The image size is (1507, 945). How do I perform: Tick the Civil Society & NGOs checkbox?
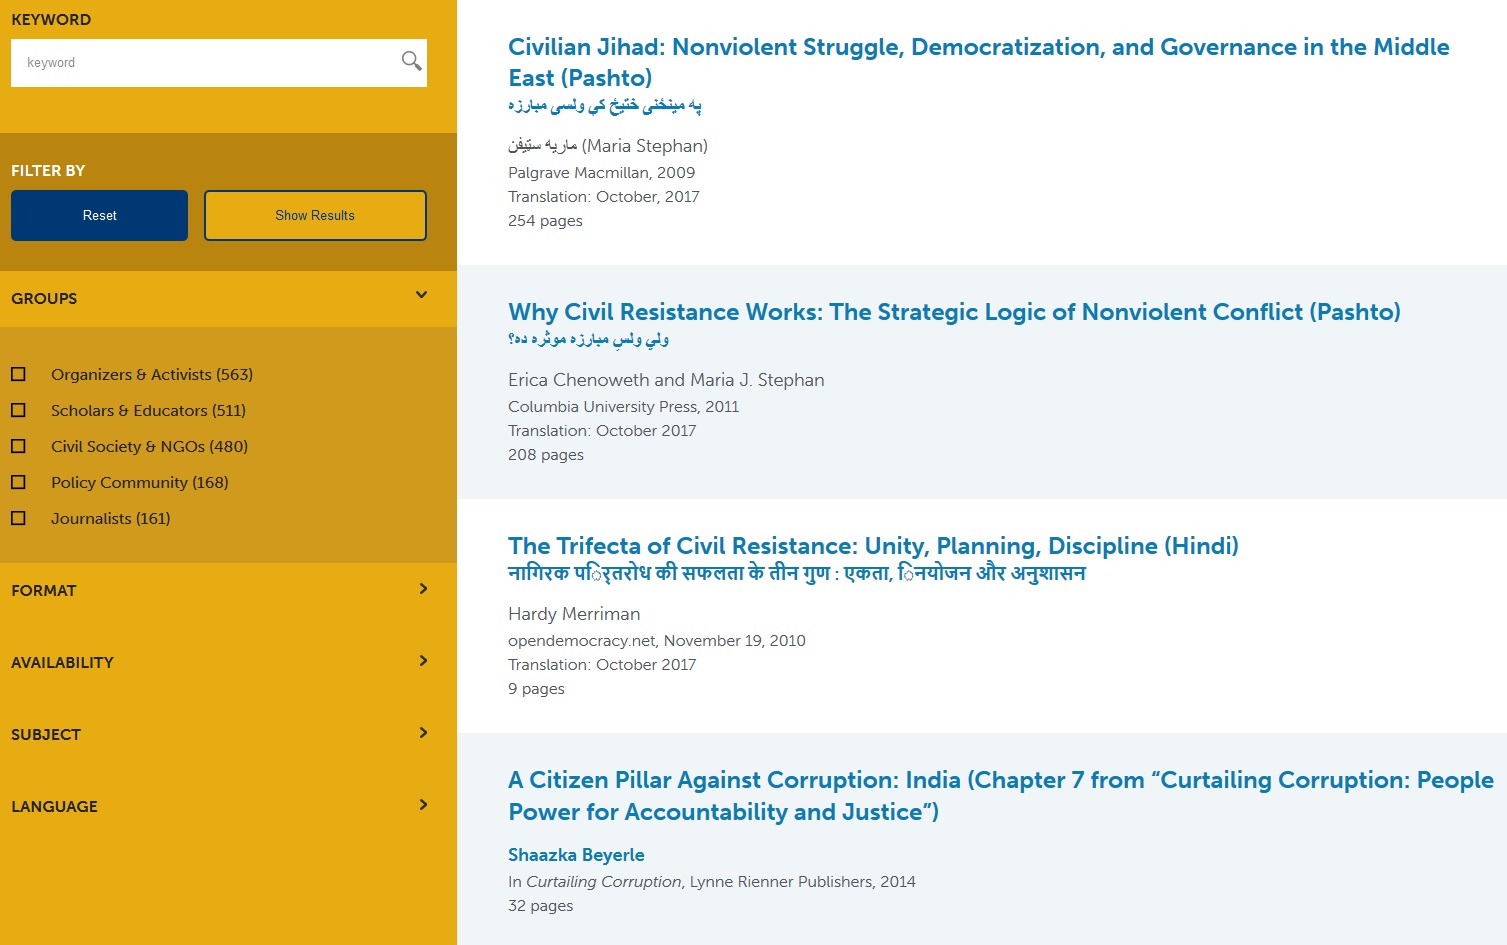coord(18,446)
